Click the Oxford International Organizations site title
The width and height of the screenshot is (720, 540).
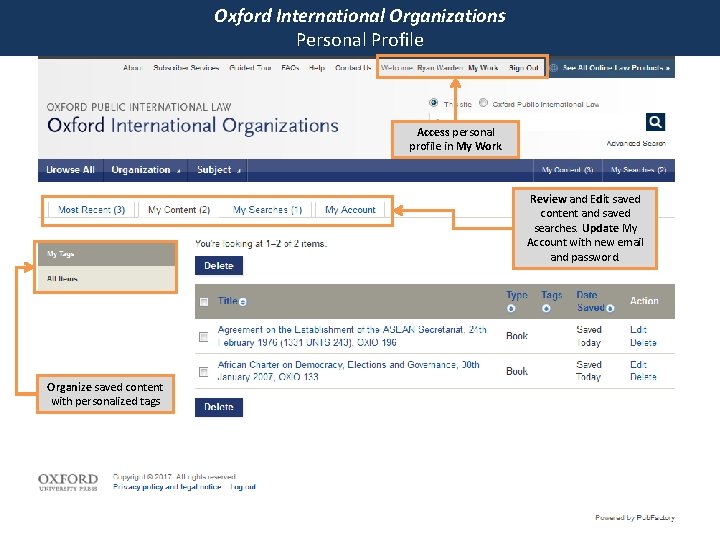tap(193, 125)
